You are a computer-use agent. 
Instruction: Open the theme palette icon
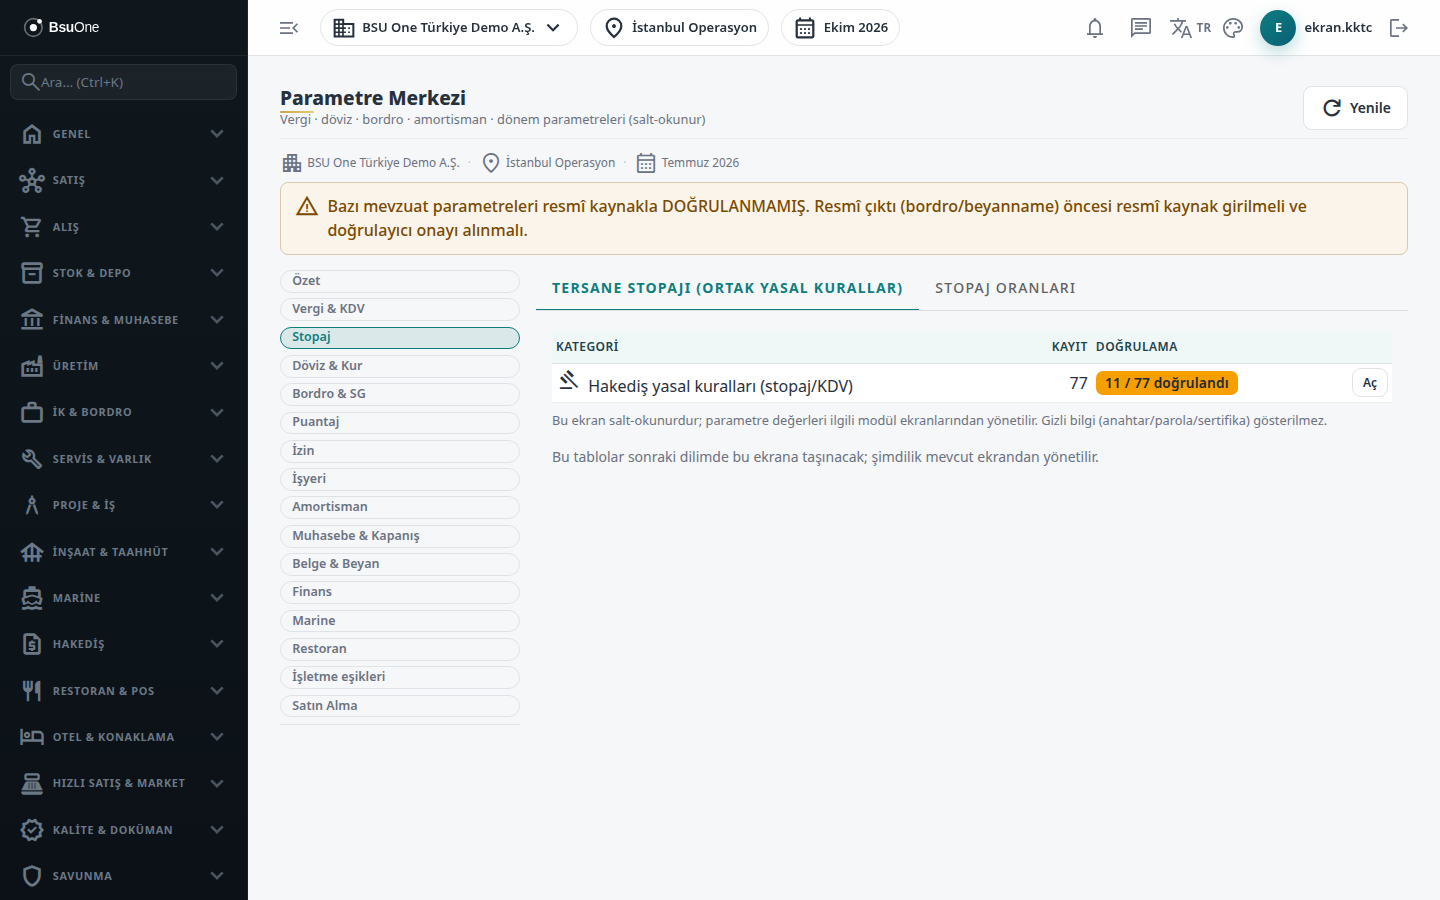point(1233,28)
